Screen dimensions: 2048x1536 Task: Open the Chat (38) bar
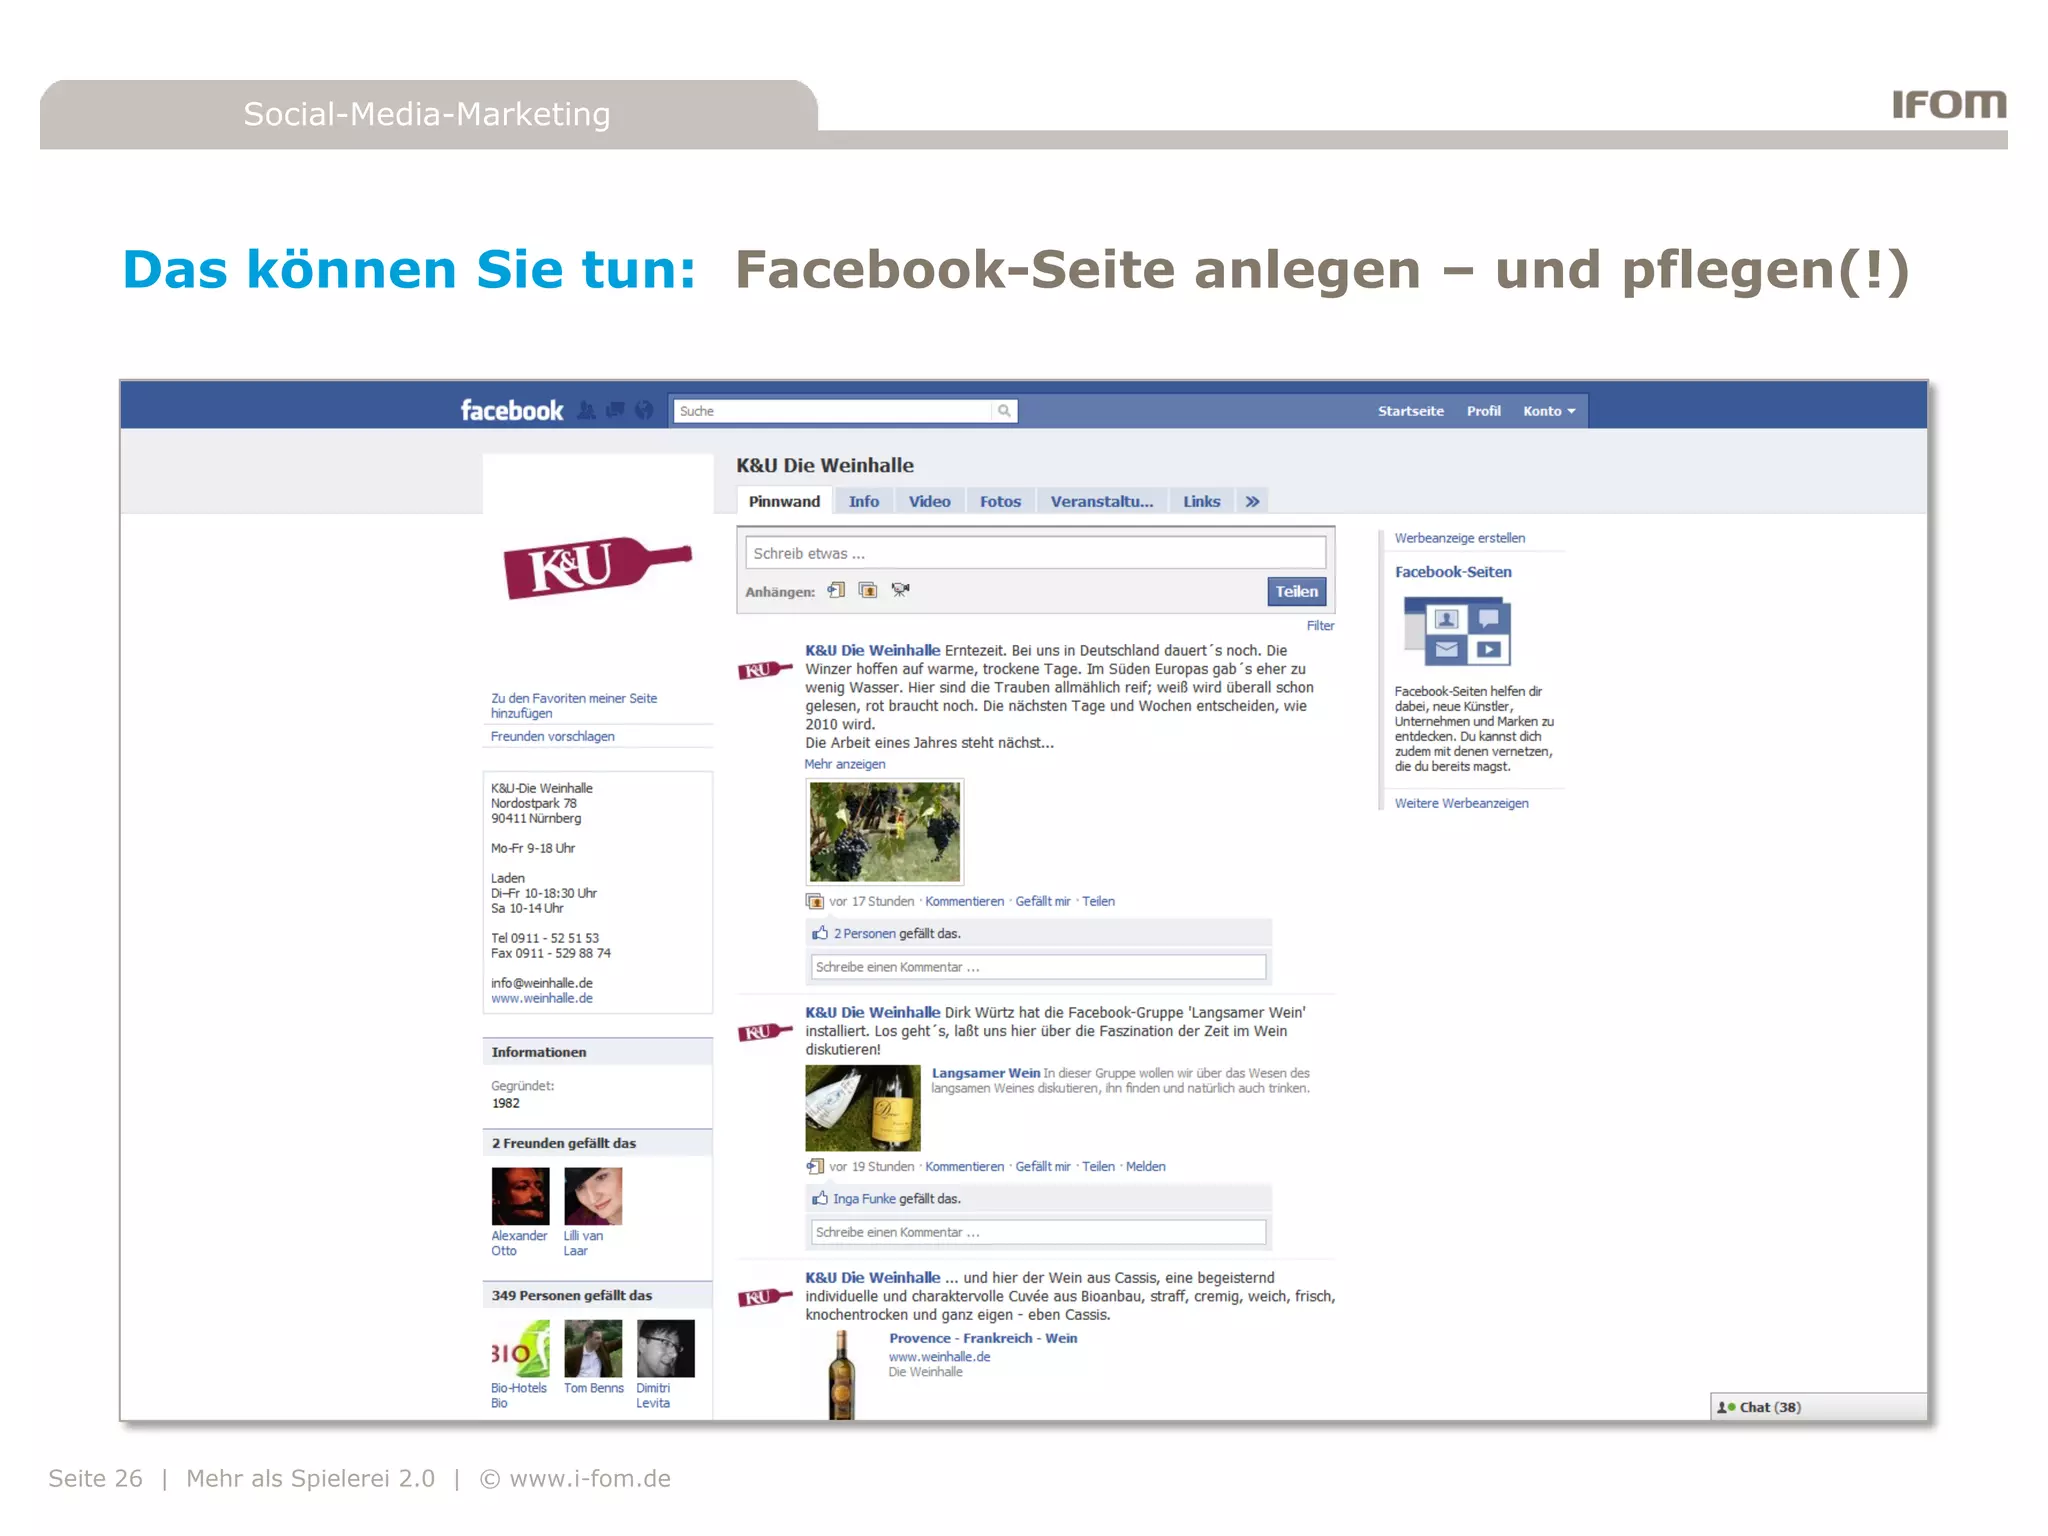[x=1818, y=1407]
